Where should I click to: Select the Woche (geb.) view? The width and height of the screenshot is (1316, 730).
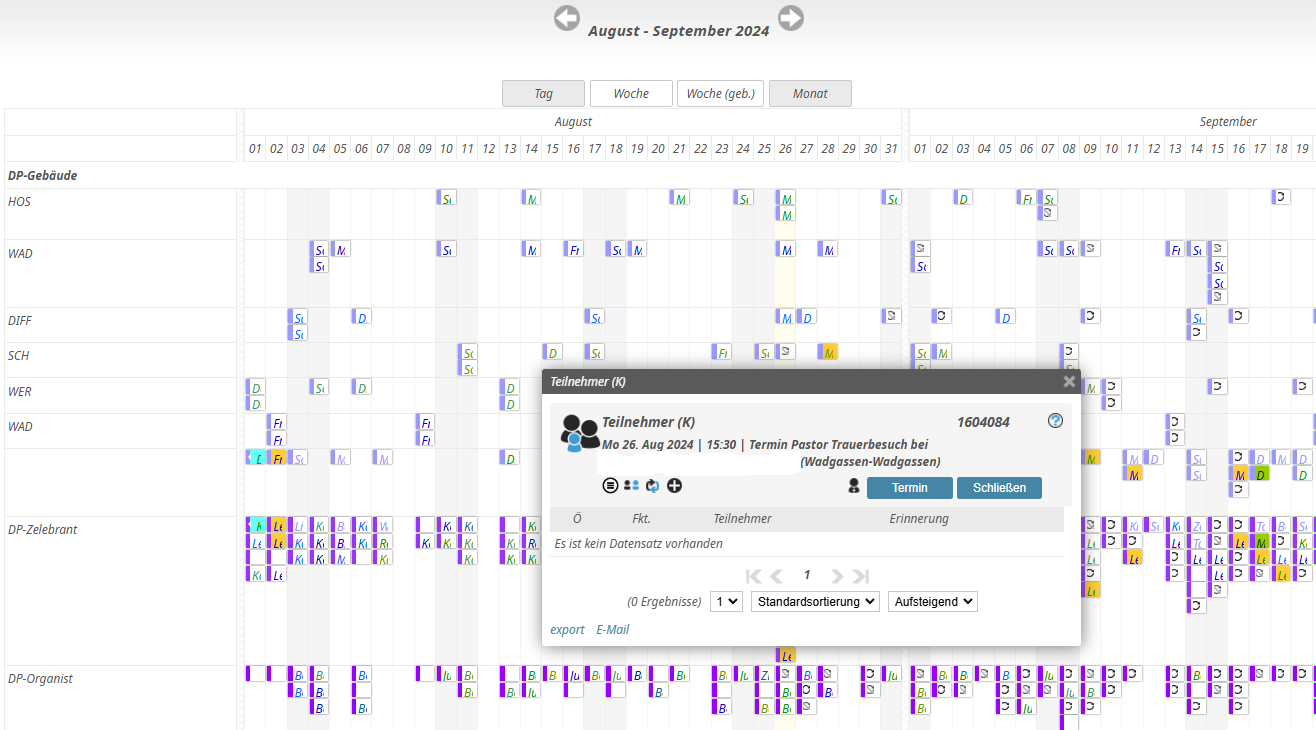(x=720, y=94)
